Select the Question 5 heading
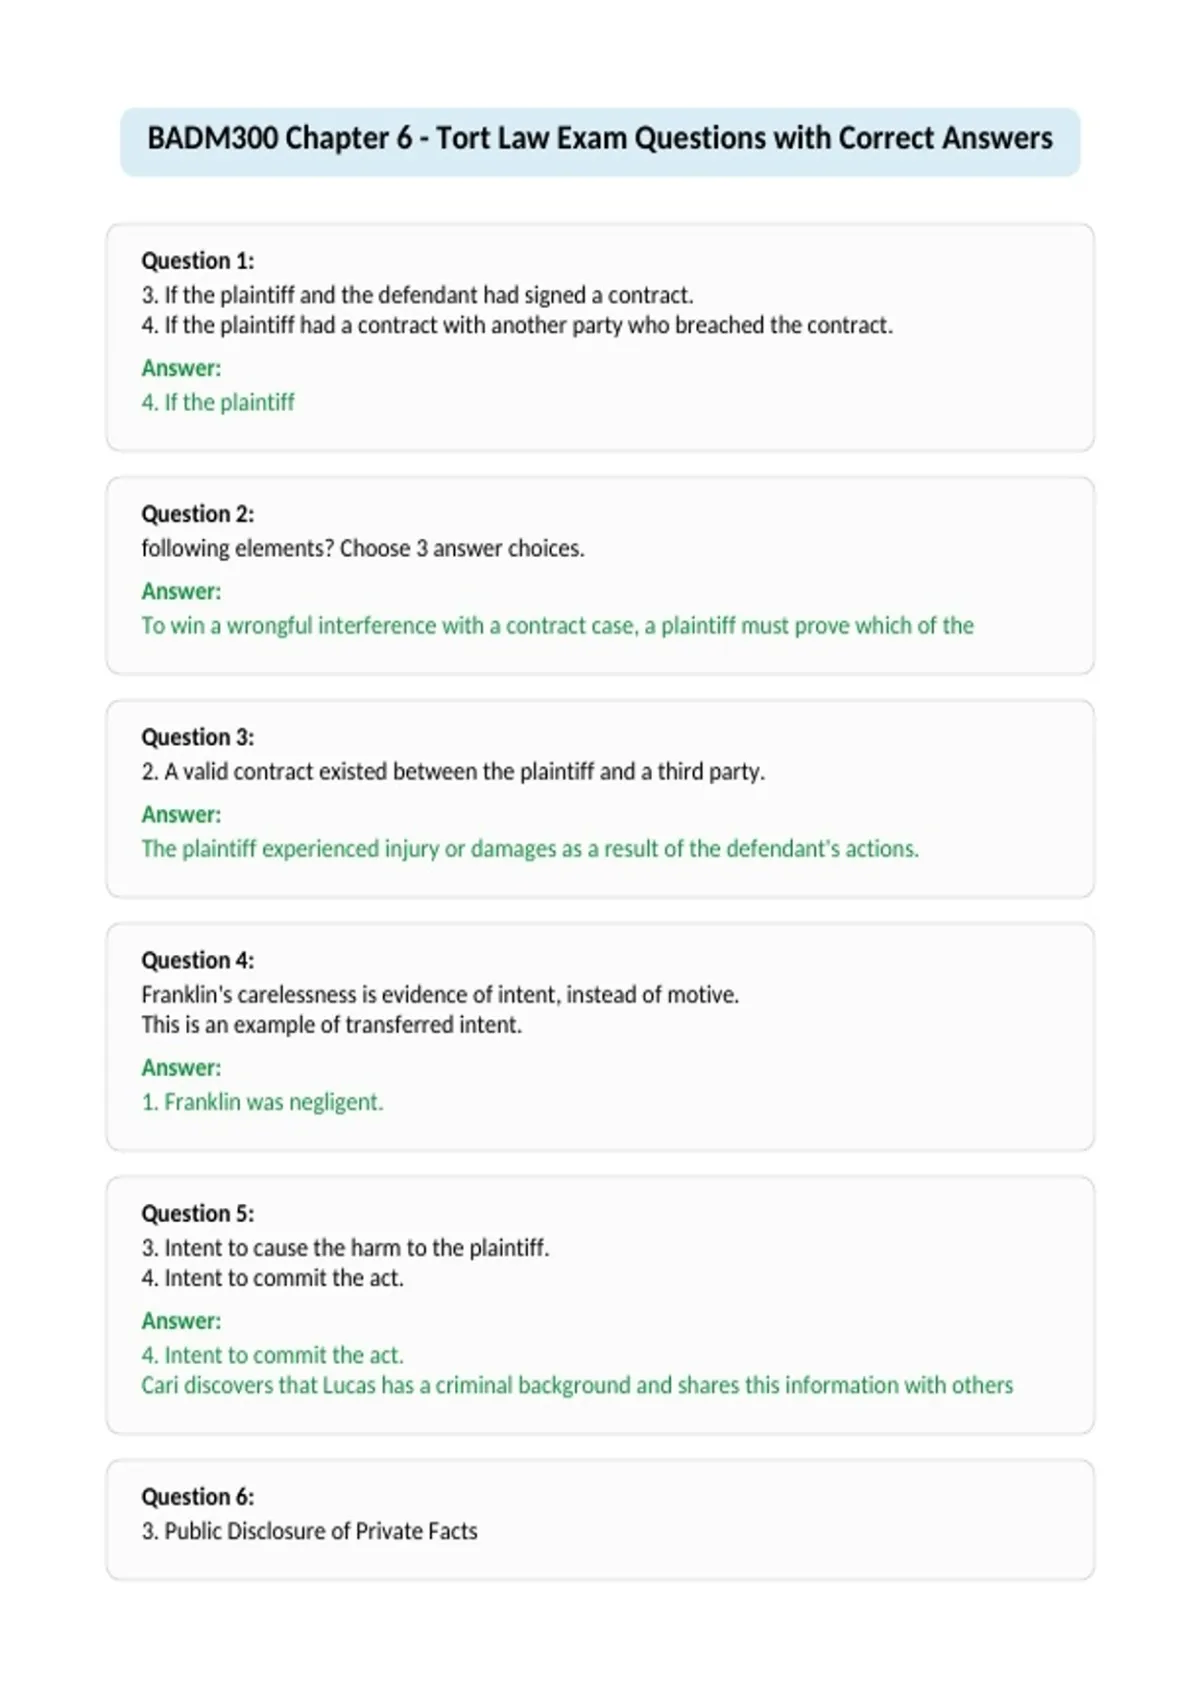 [x=198, y=1213]
